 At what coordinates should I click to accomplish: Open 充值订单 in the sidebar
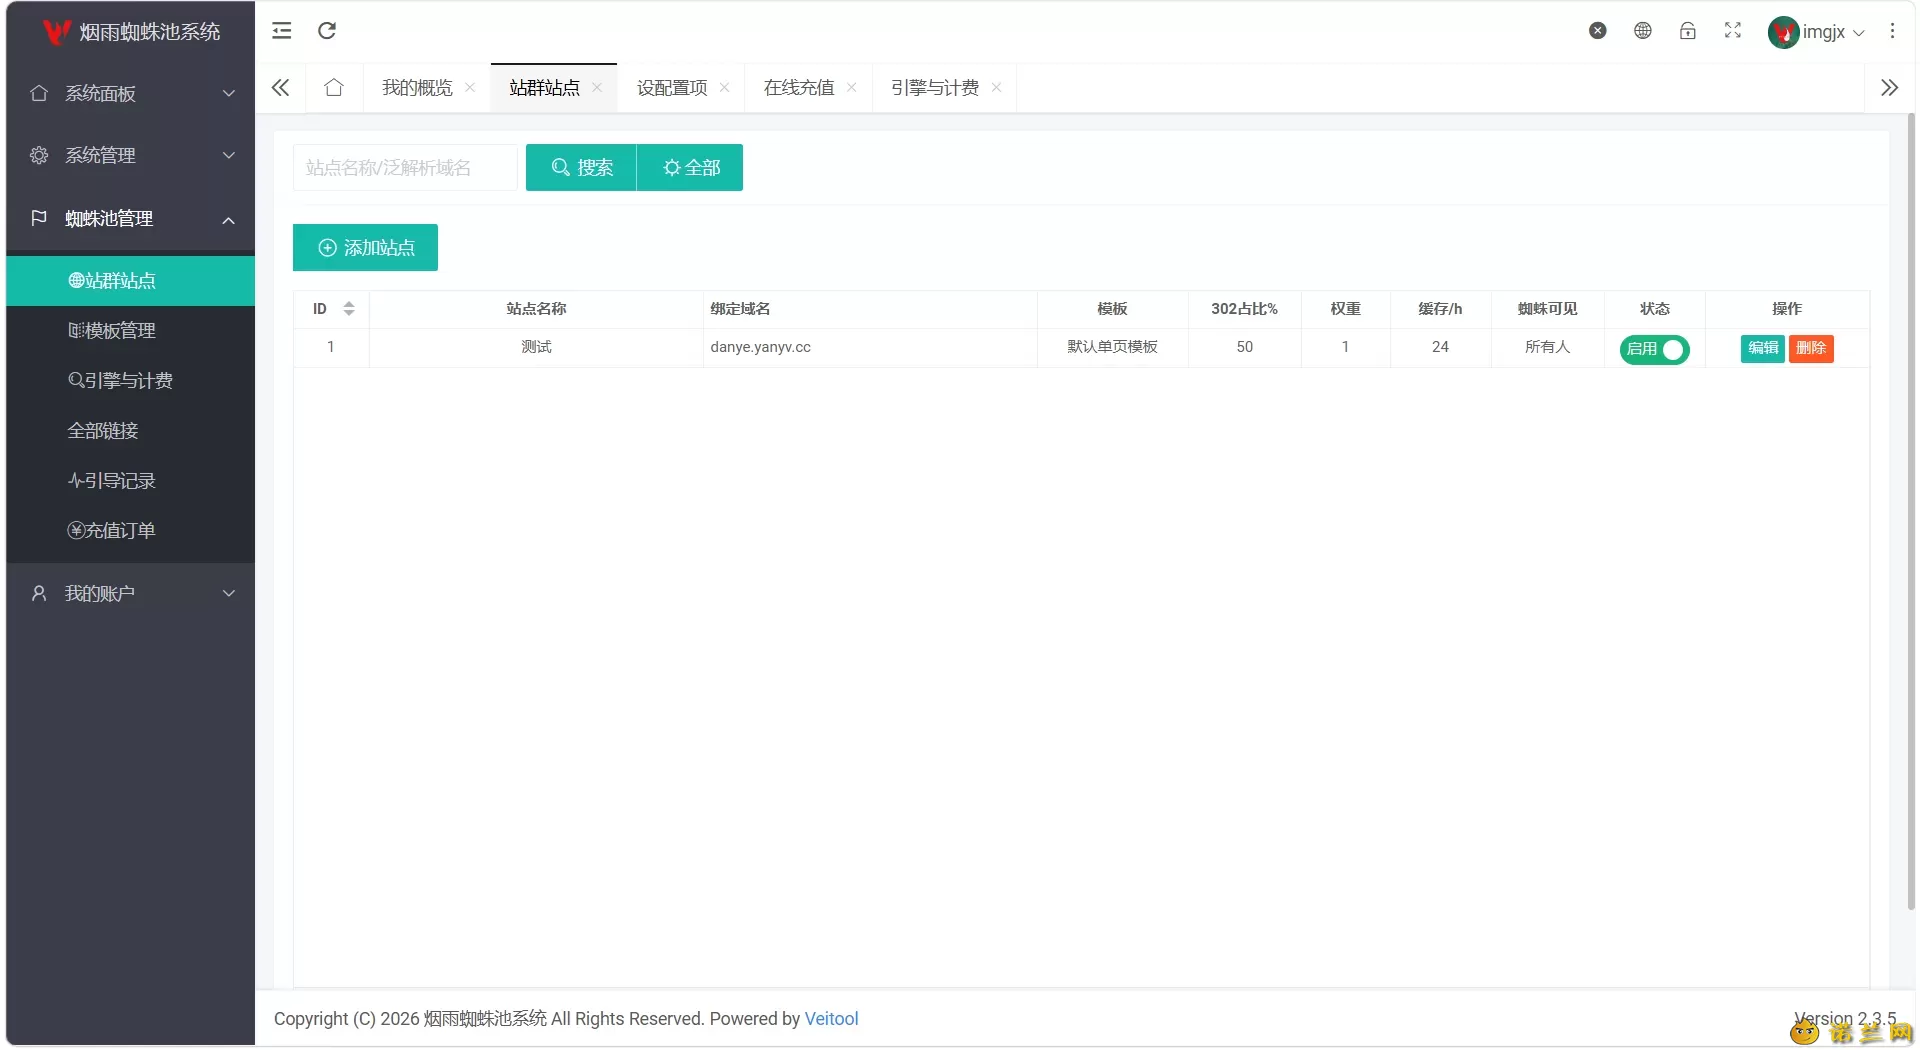(131, 531)
